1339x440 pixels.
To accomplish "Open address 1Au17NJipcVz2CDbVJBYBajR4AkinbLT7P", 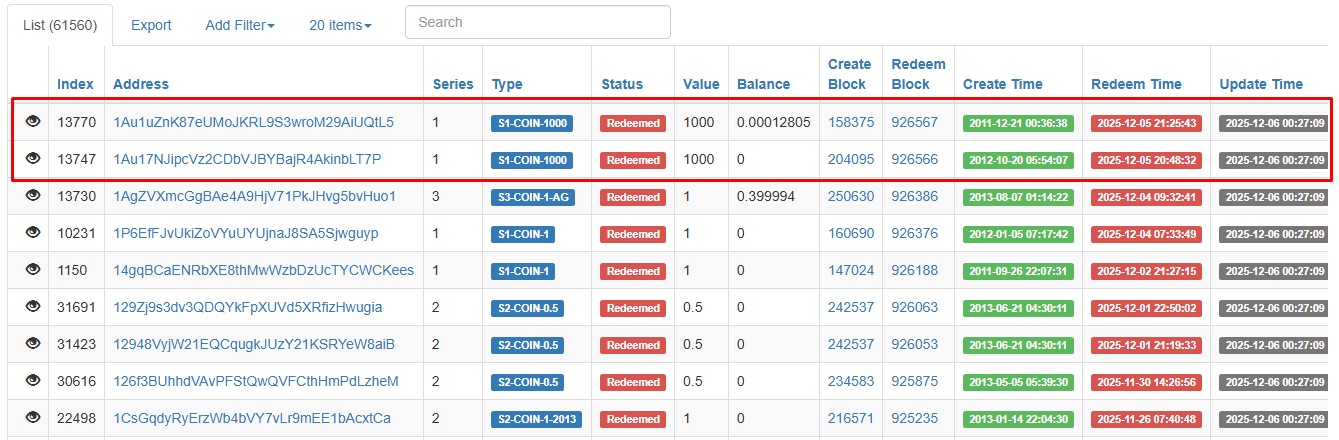I will (247, 159).
